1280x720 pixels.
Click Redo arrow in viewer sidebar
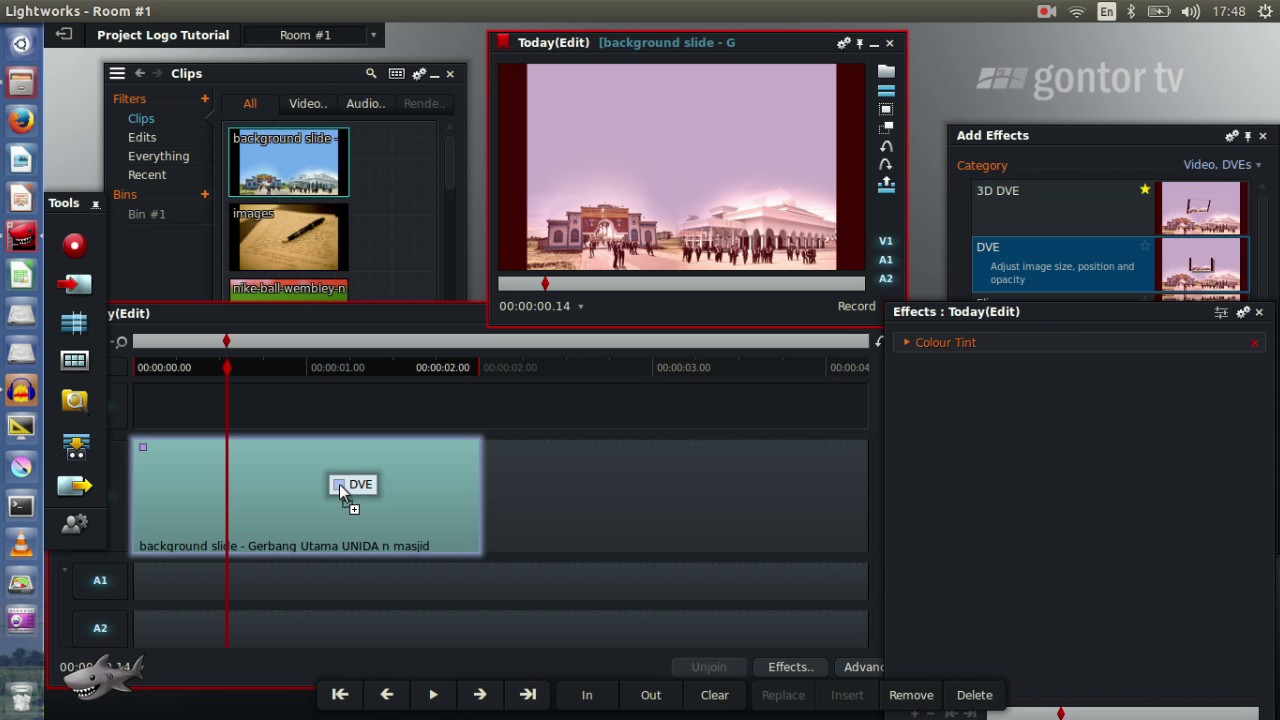[886, 165]
